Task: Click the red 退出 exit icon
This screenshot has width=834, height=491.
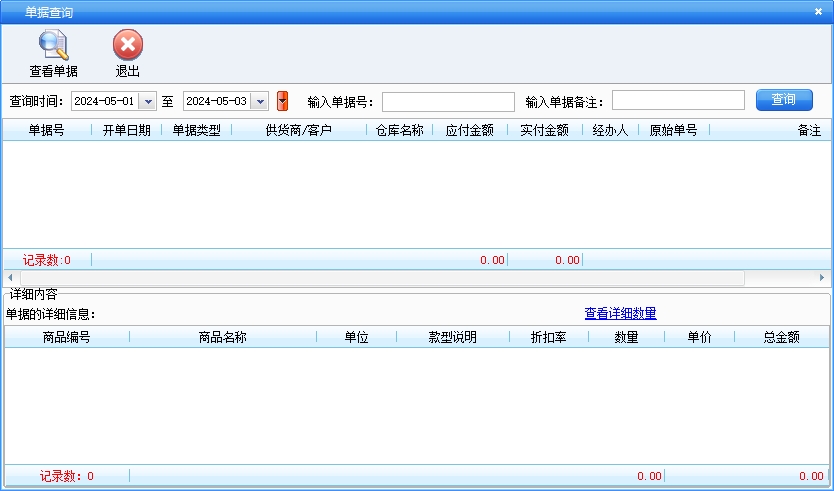Action: 127,46
